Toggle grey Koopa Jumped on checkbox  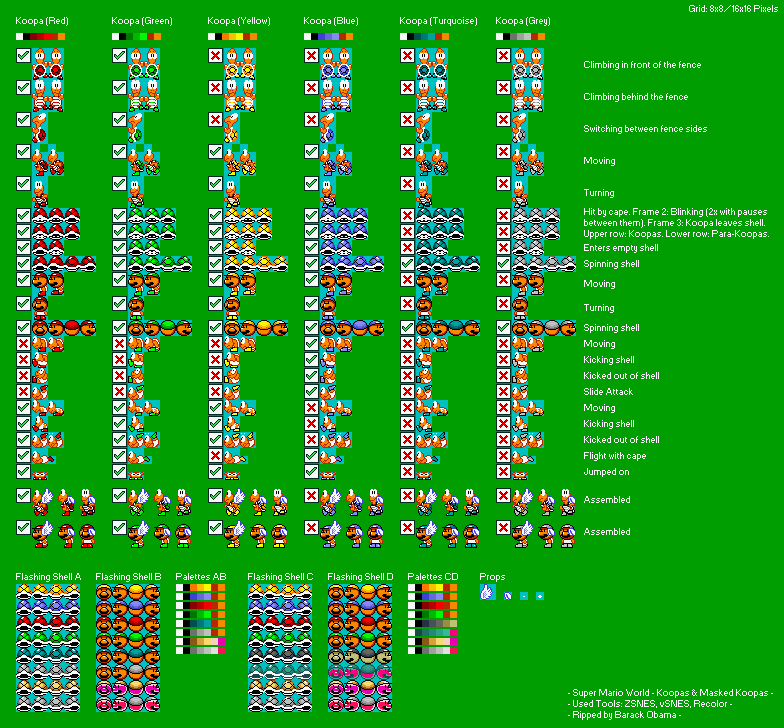[503, 472]
